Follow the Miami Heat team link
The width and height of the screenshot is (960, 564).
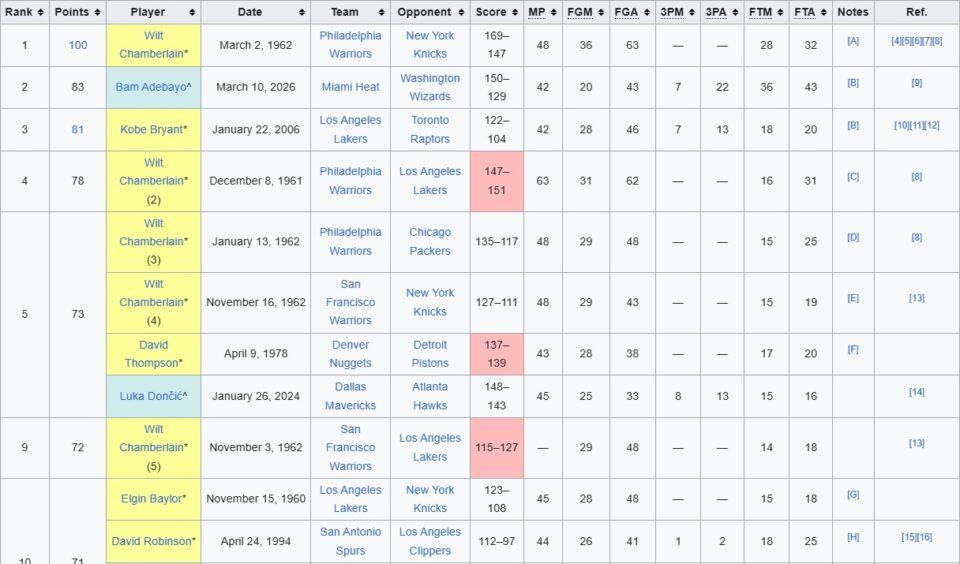click(350, 87)
